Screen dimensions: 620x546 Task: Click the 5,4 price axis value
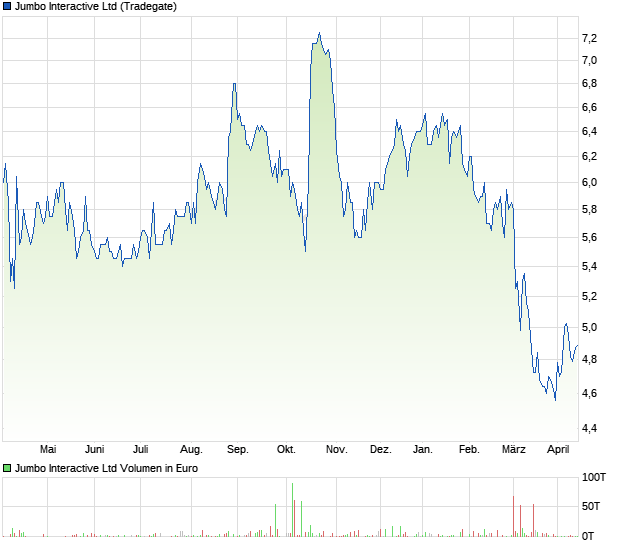point(589,266)
